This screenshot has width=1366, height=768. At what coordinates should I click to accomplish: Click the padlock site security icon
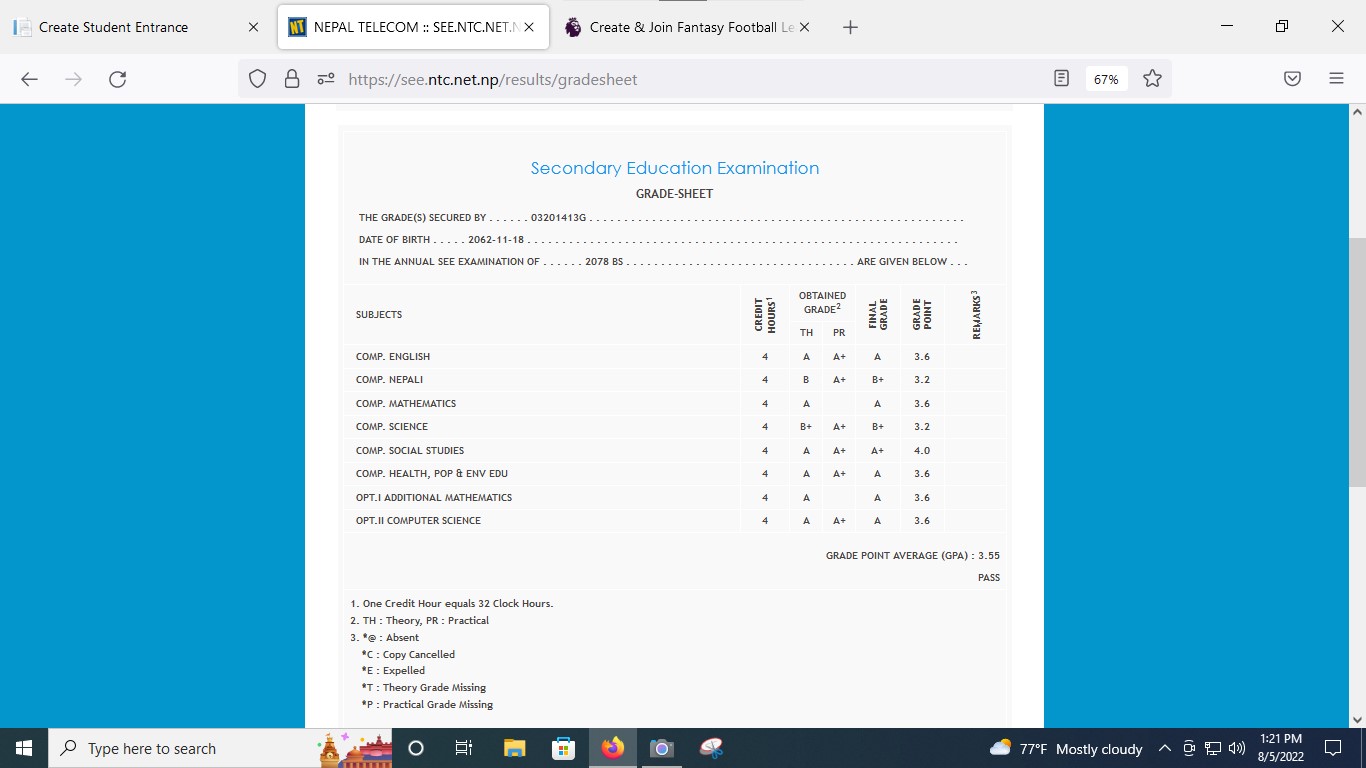(x=291, y=79)
